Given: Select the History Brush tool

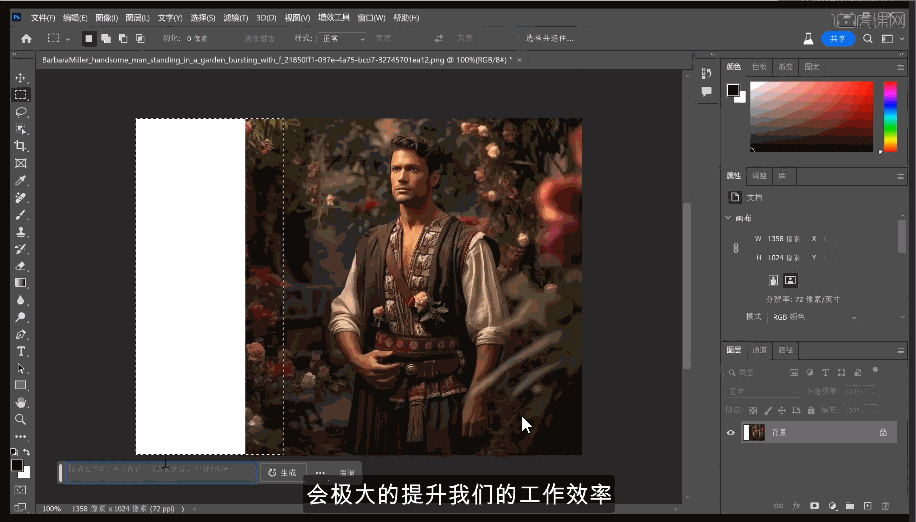Looking at the screenshot, I should [x=20, y=249].
